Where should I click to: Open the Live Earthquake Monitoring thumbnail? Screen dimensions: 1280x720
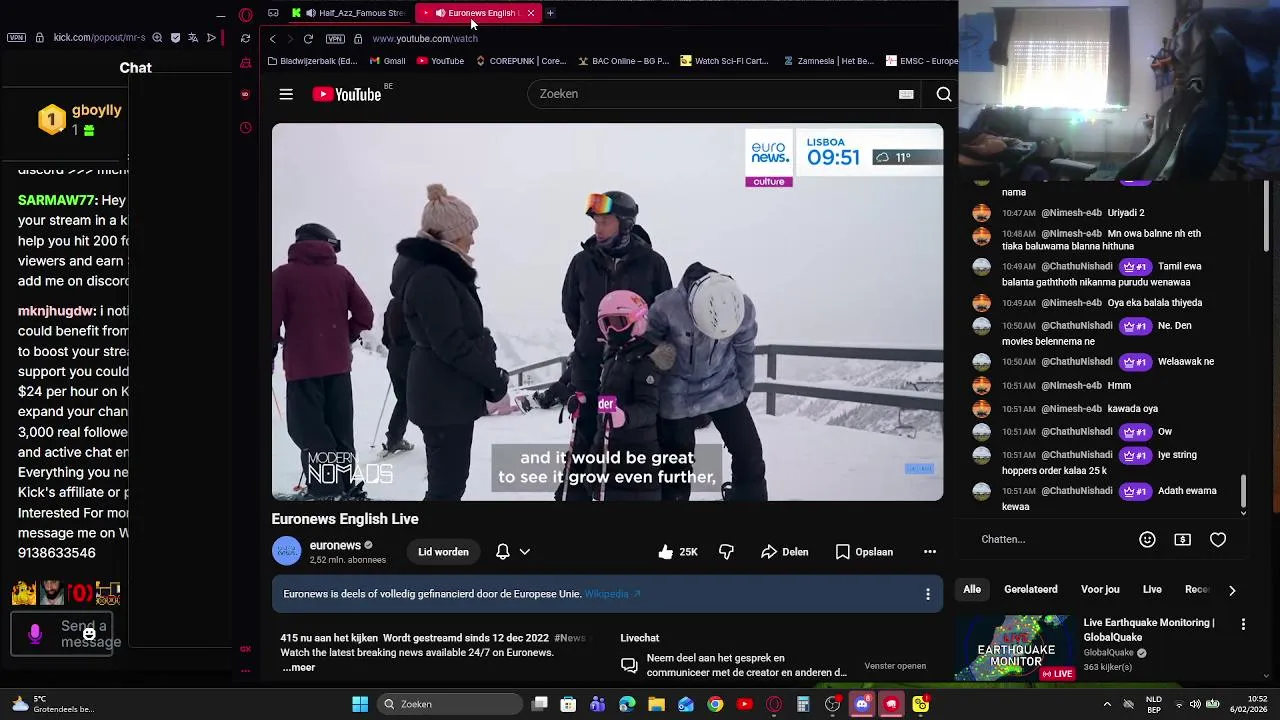tap(1016, 648)
